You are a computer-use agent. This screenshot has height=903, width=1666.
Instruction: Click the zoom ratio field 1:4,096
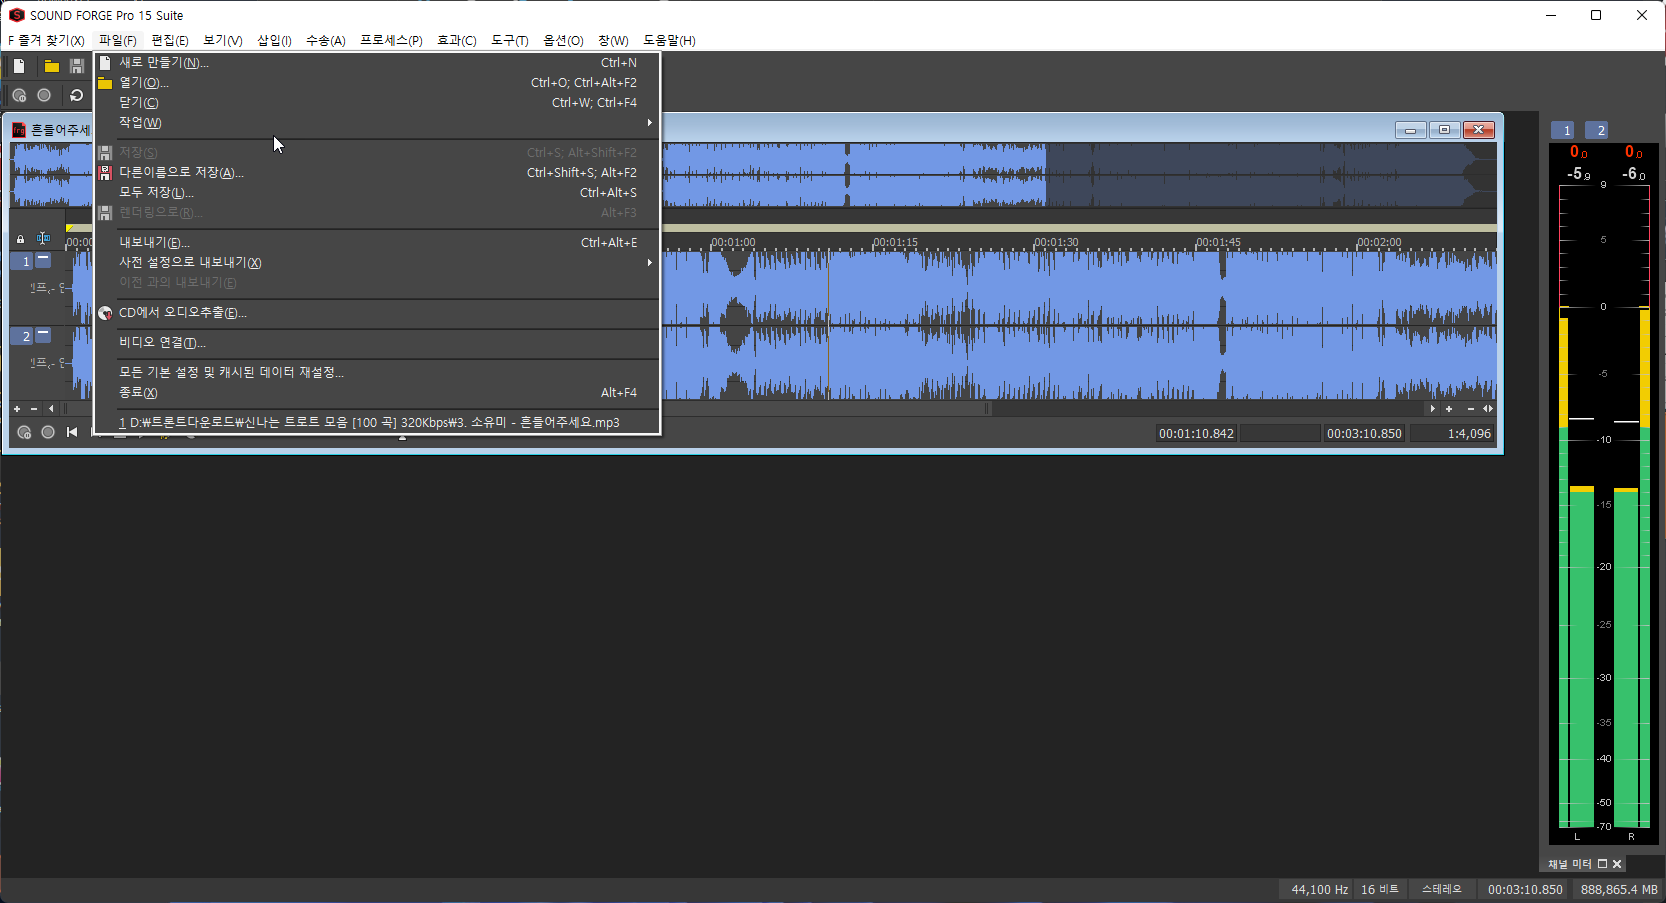coord(1452,433)
